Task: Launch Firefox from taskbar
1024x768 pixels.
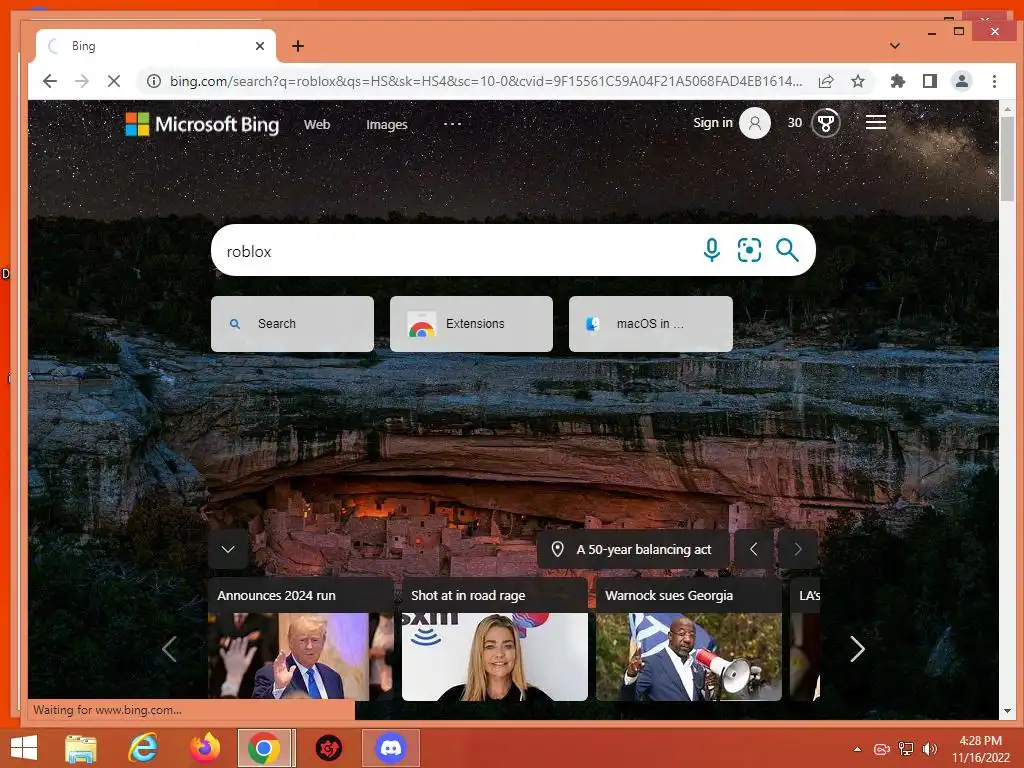Action: [x=204, y=748]
